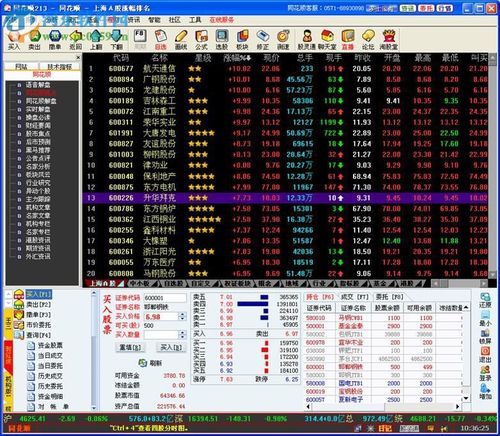Open the 工具 menu
Image resolution: width=500 pixels, height=436 pixels.
point(195,20)
